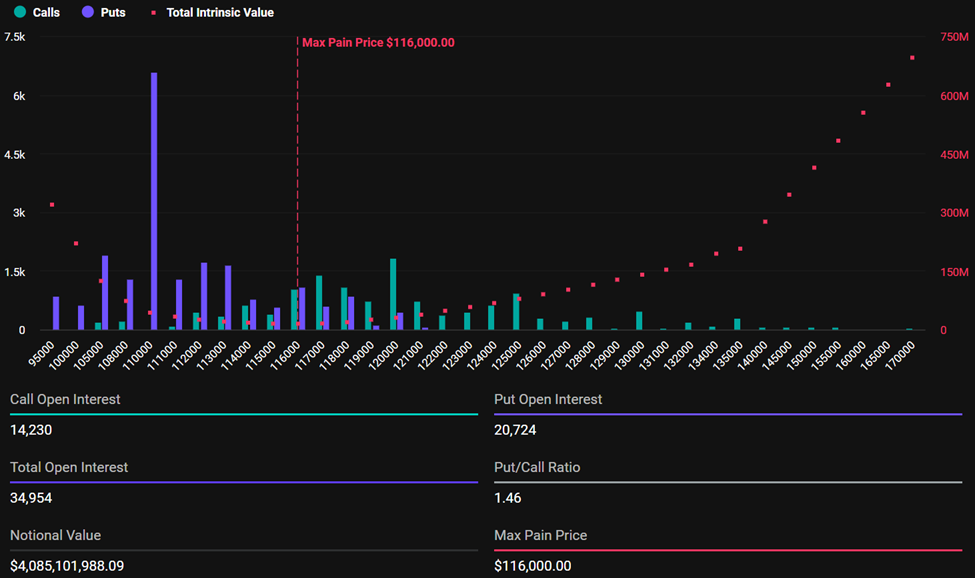
Task: Click the Puts bar at 95000 strike
Action: 56,313
